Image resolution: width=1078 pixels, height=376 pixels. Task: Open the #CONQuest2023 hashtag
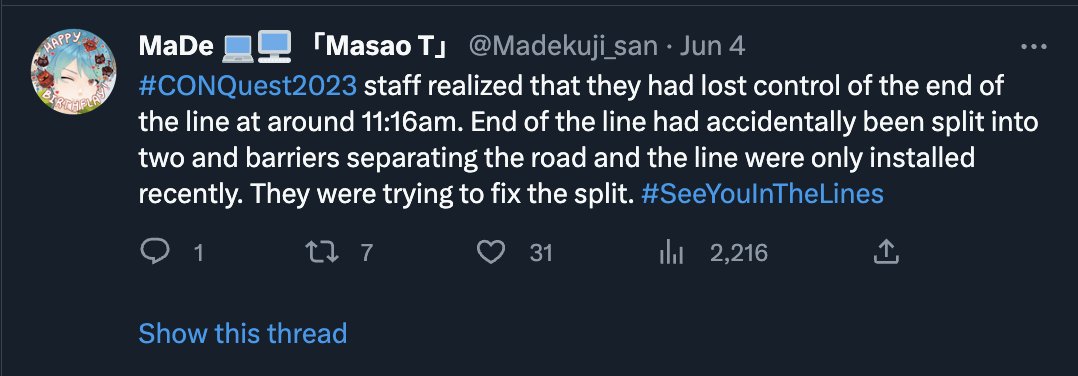click(x=248, y=87)
